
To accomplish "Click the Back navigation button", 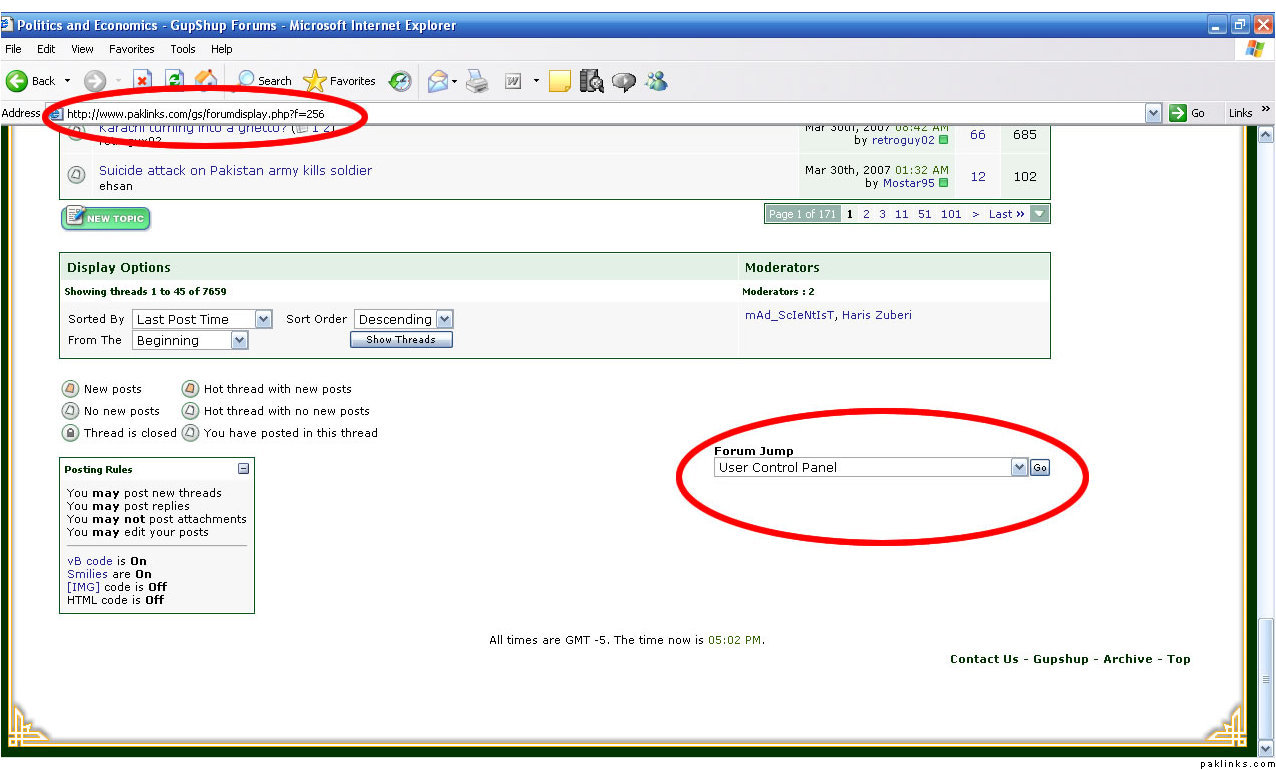I will (32, 81).
